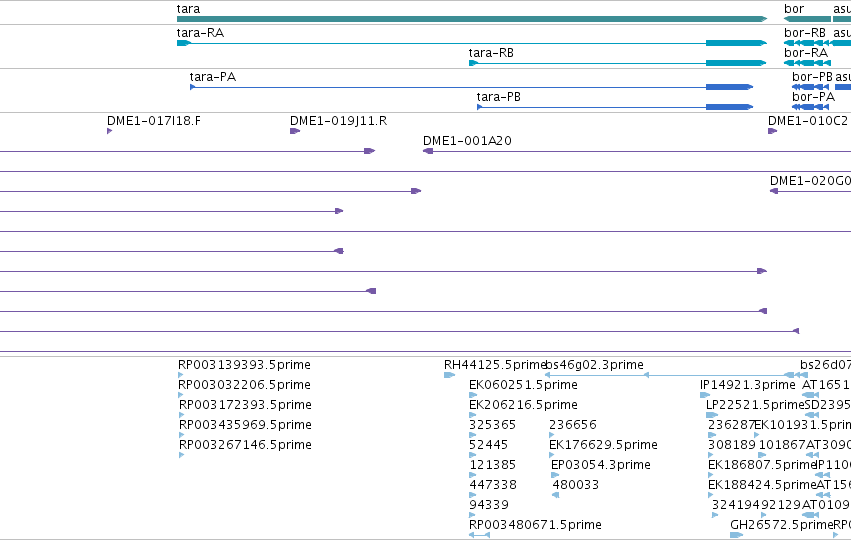Viewport: 851px width, 540px height.
Task: Click the RH44125.5prime EST arrow
Action: (449, 375)
